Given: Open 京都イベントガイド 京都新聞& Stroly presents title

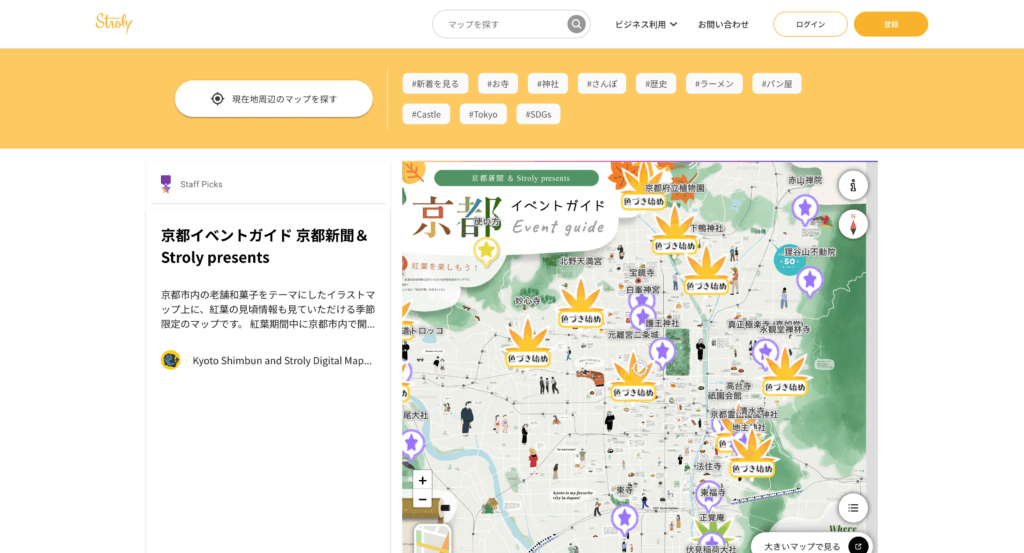Looking at the screenshot, I should [x=264, y=246].
